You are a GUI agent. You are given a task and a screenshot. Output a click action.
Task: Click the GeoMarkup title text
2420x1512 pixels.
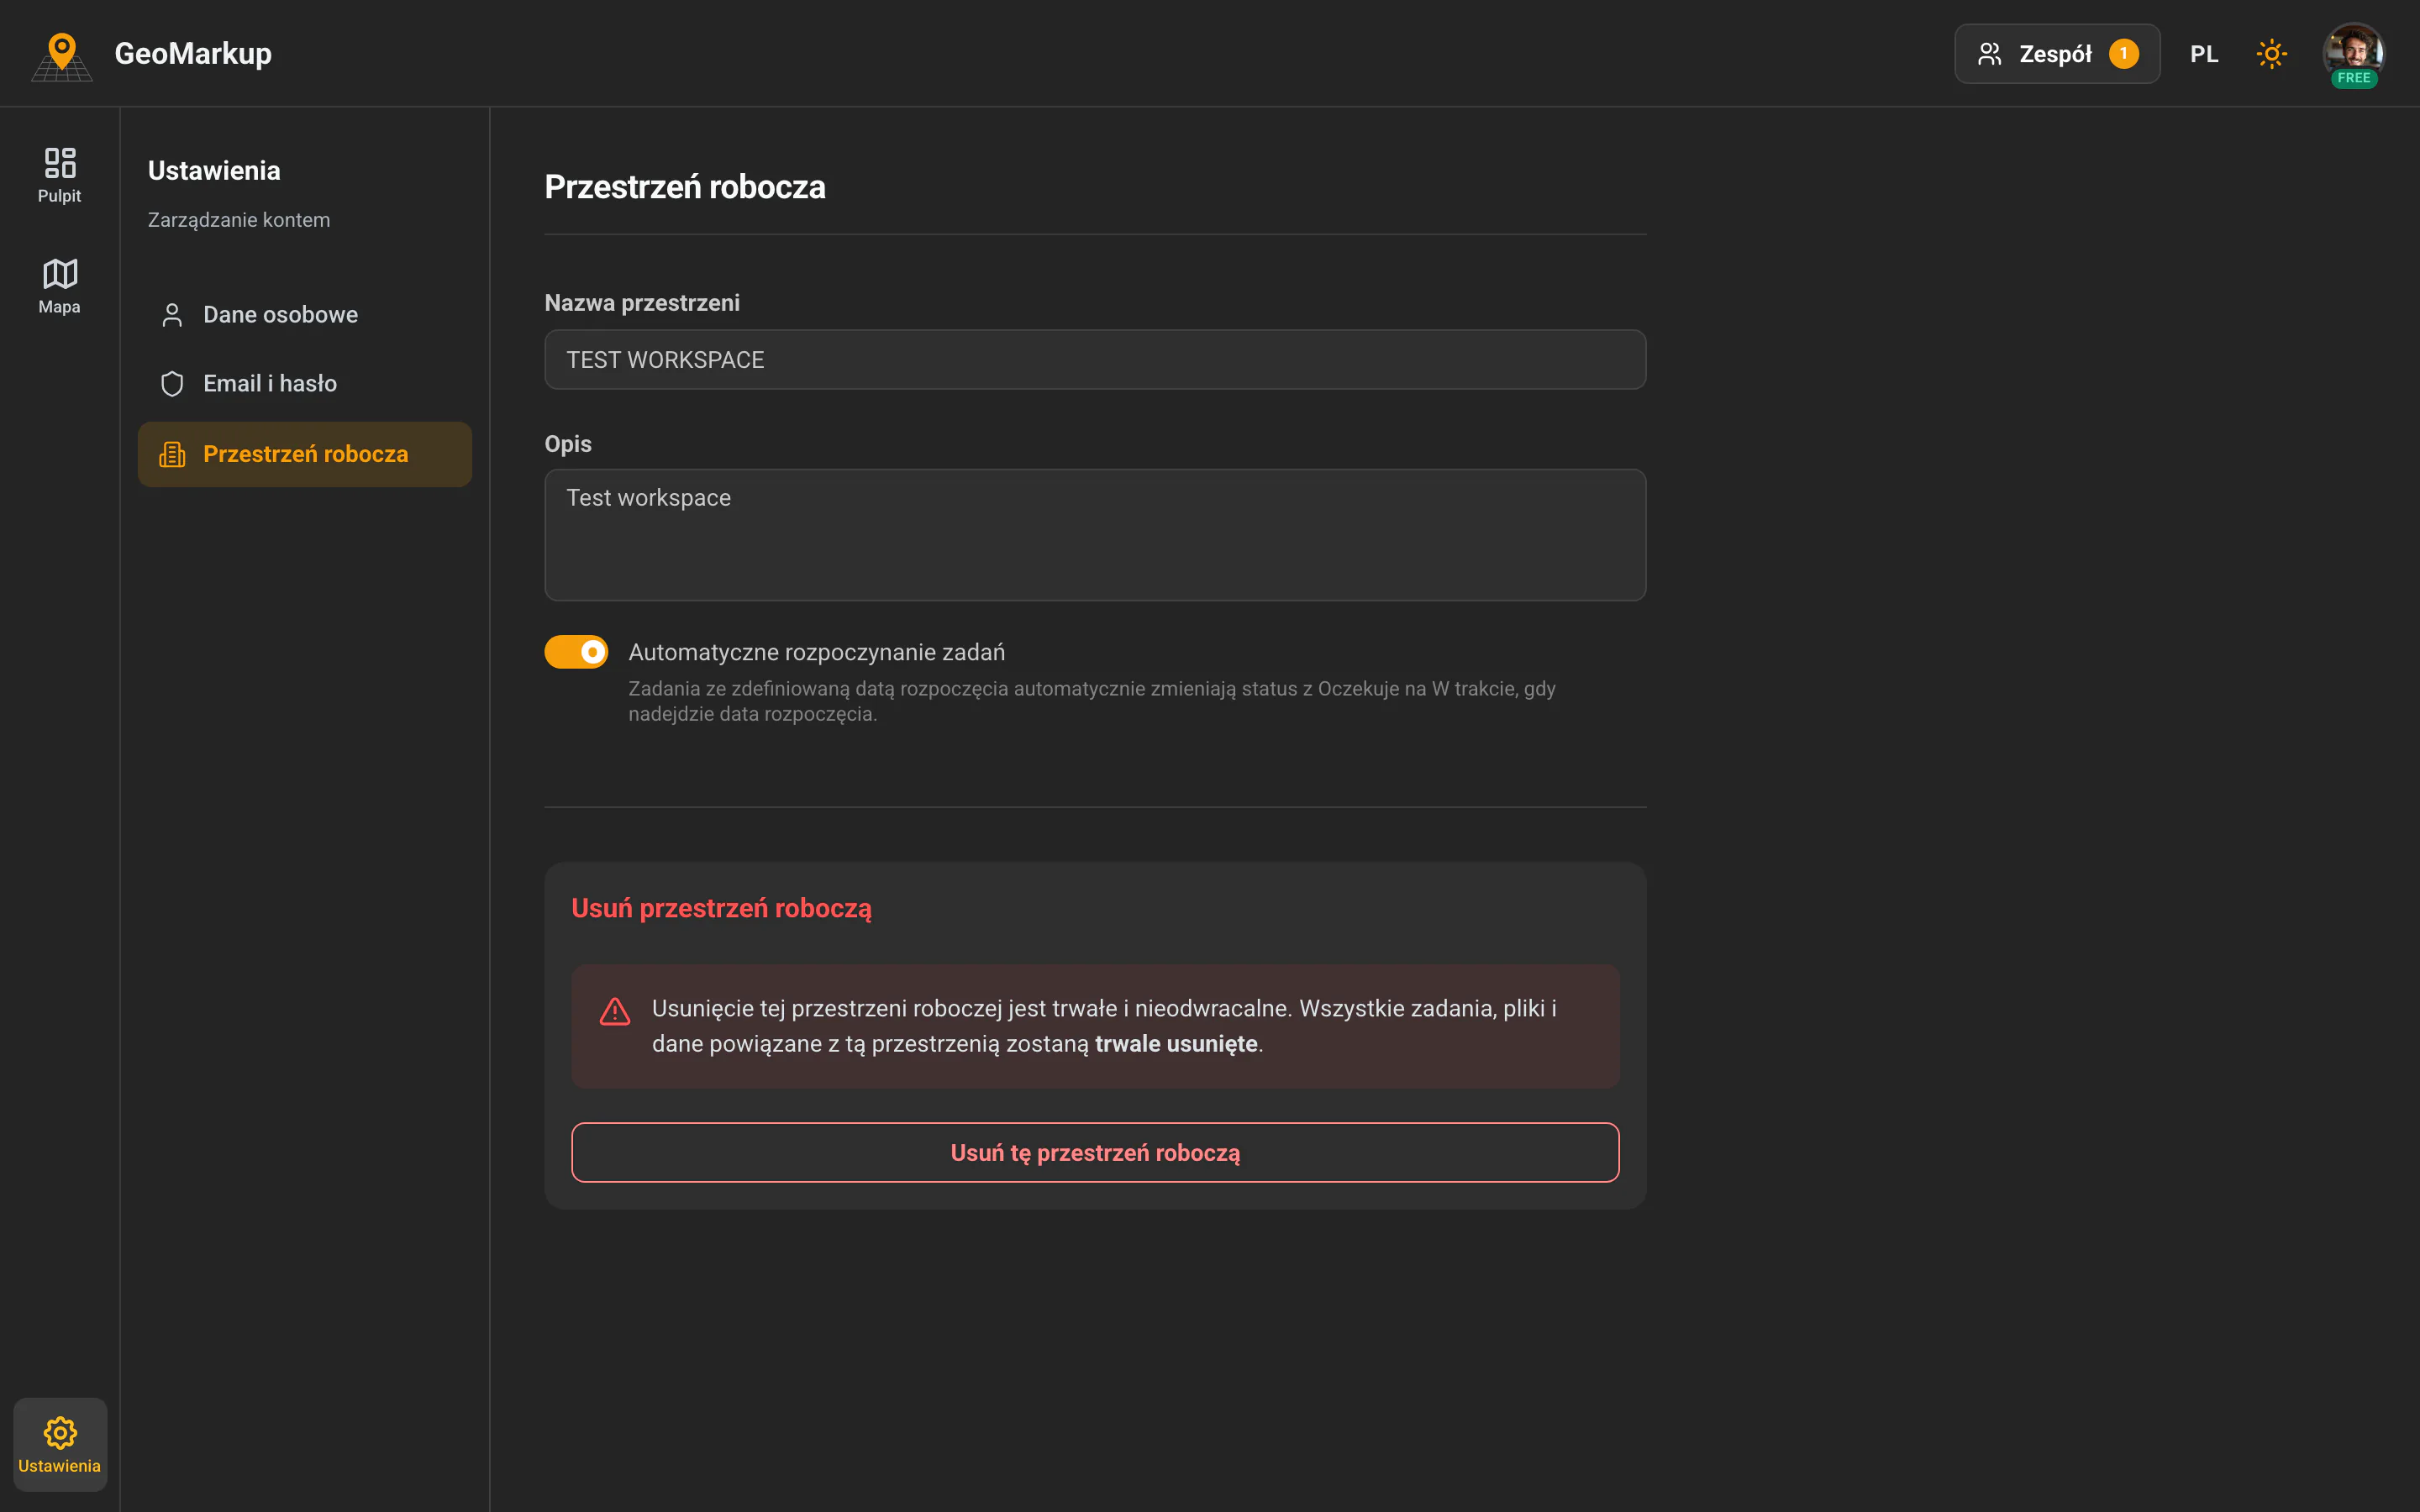(193, 54)
